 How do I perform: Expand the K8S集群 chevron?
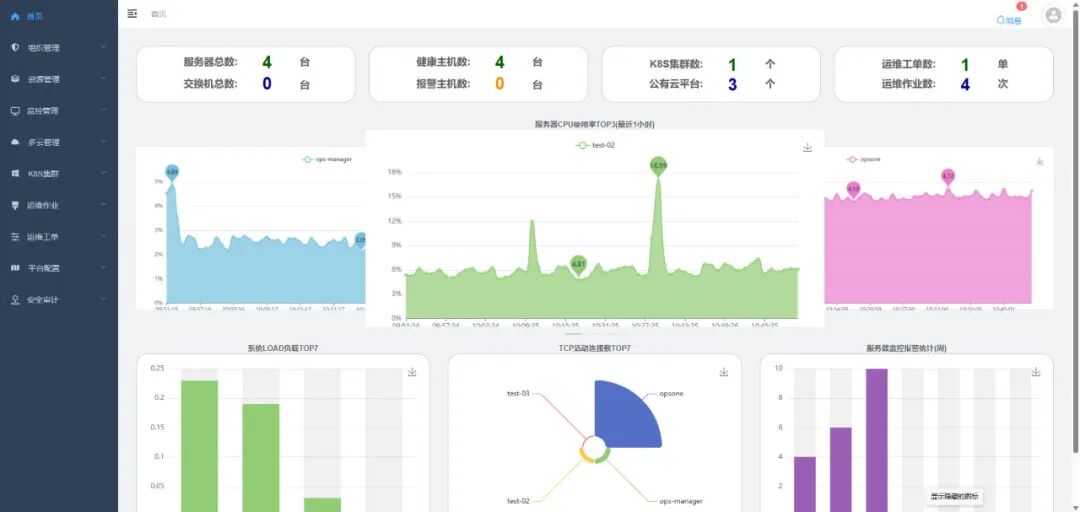pos(103,174)
